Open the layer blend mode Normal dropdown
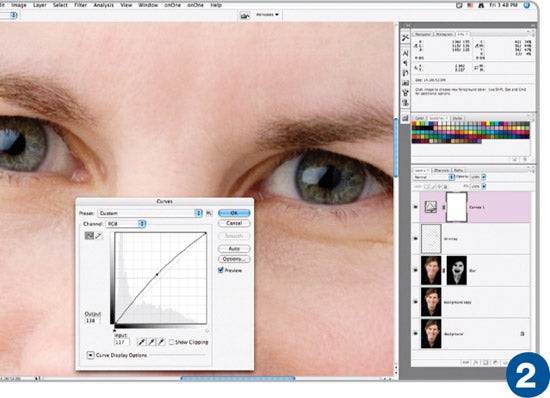Image resolution: width=550 pixels, height=398 pixels. tap(434, 177)
